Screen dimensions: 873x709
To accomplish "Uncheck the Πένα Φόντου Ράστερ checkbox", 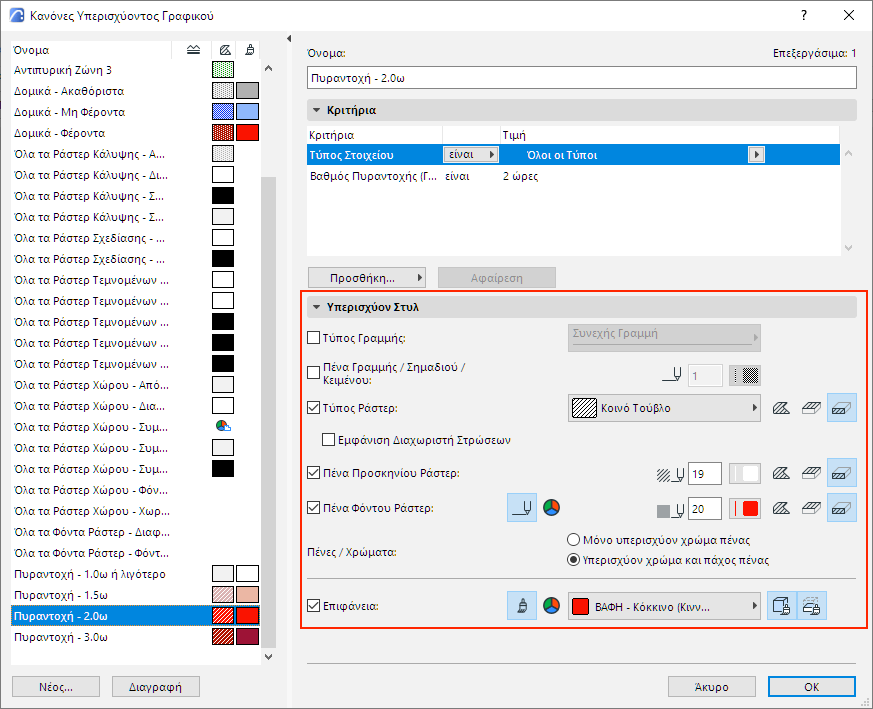I will [313, 508].
